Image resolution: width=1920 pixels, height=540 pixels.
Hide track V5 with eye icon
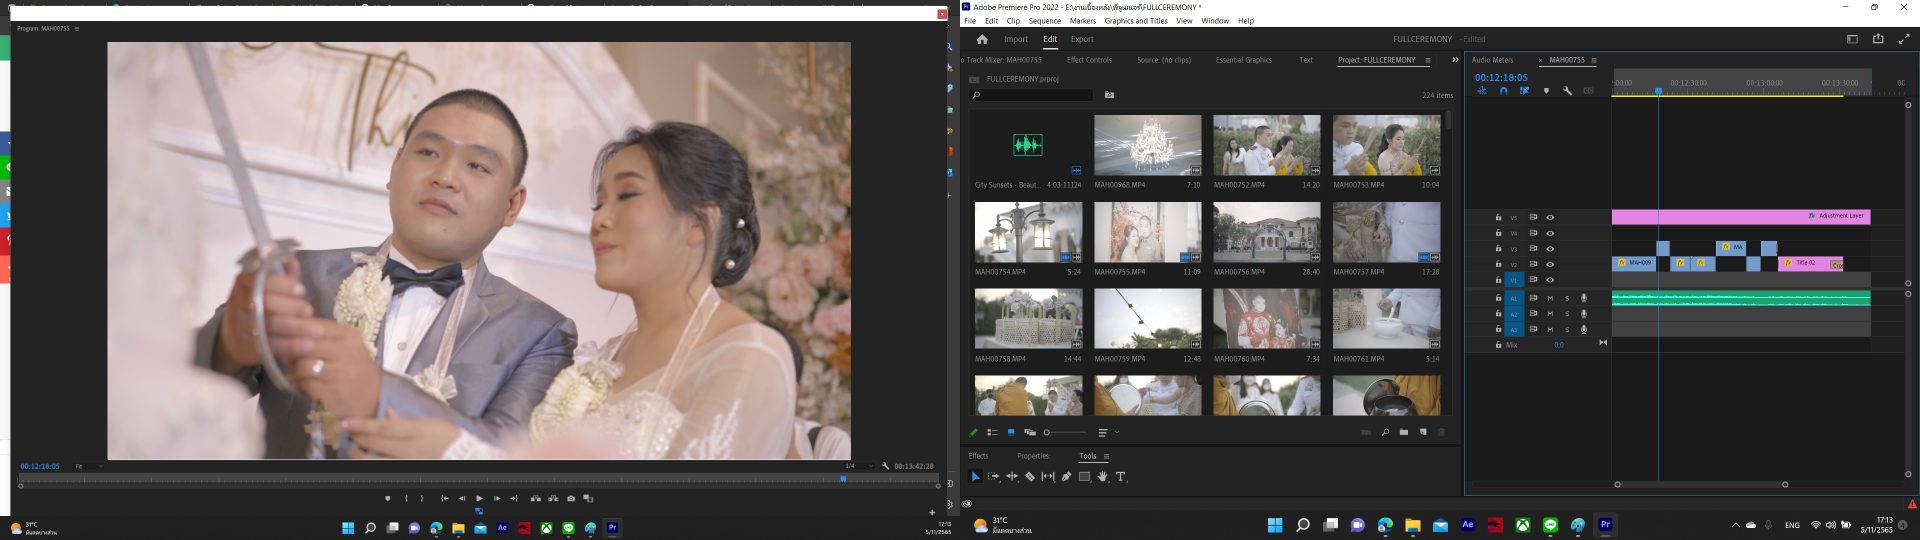[x=1550, y=217]
